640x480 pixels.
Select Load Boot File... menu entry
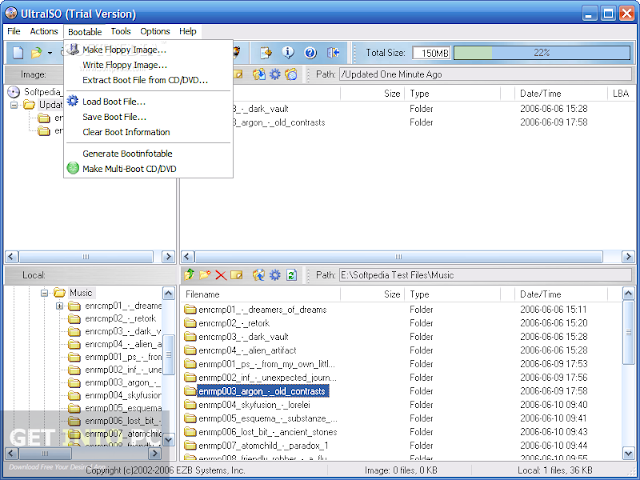point(149,102)
